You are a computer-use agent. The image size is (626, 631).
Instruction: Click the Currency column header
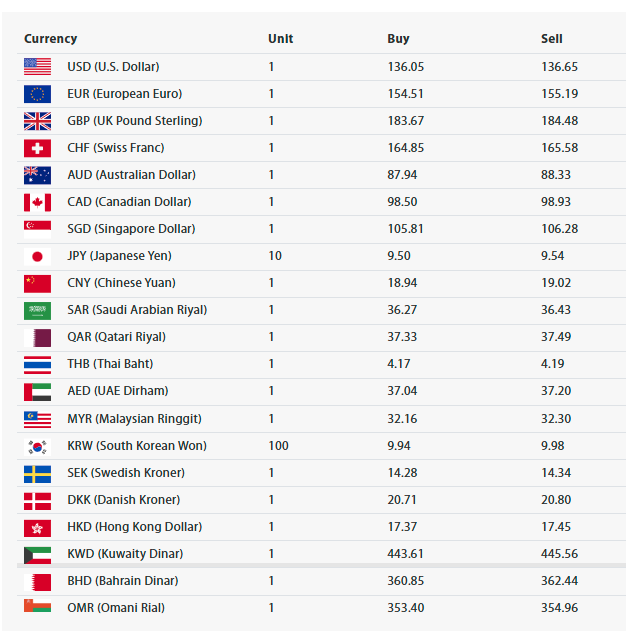(51, 39)
